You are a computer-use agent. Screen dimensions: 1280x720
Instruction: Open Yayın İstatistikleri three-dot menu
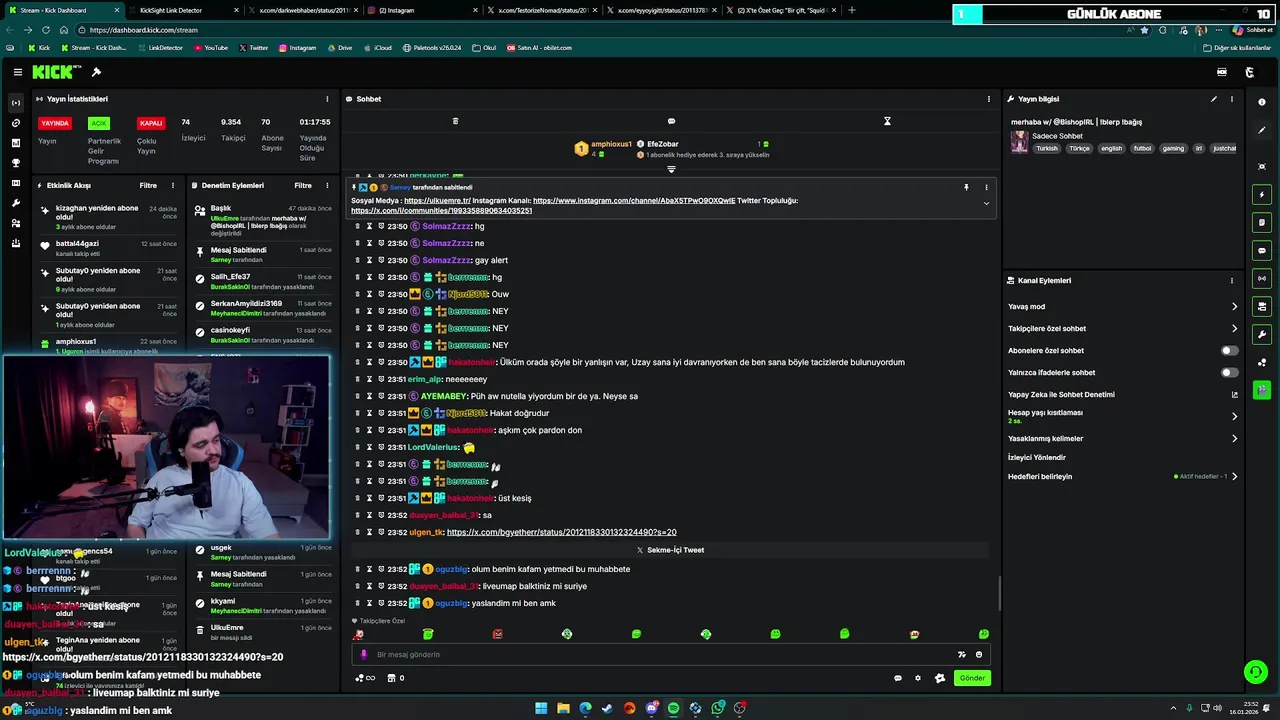(x=327, y=99)
